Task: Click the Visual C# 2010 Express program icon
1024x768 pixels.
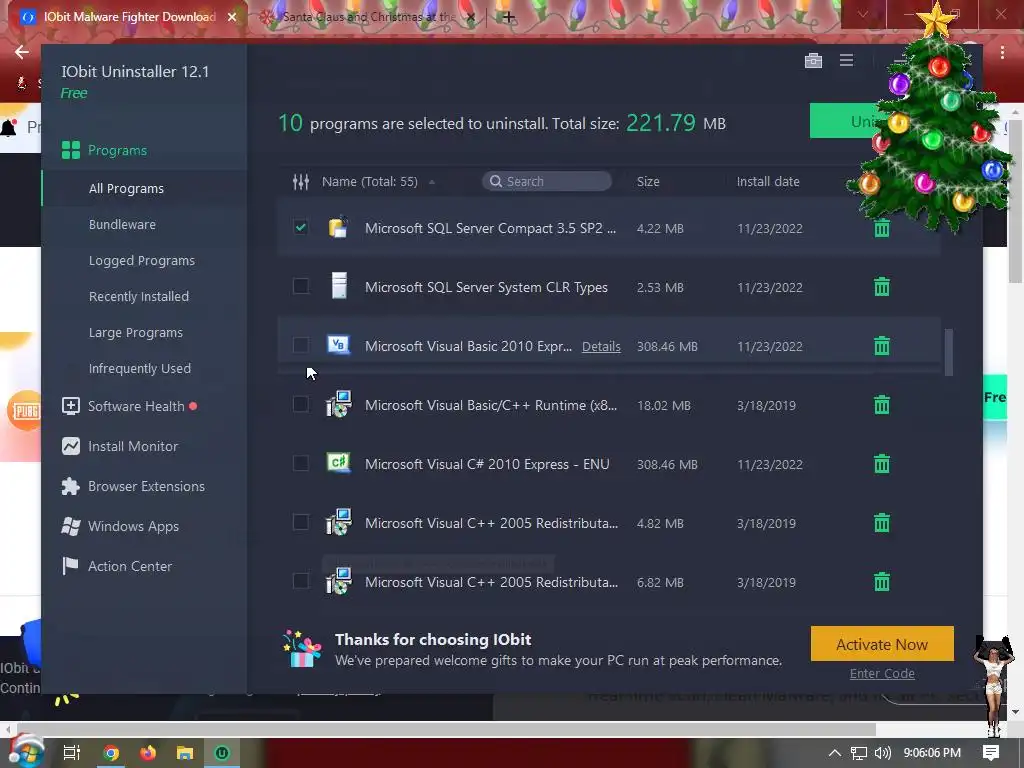Action: (x=338, y=463)
